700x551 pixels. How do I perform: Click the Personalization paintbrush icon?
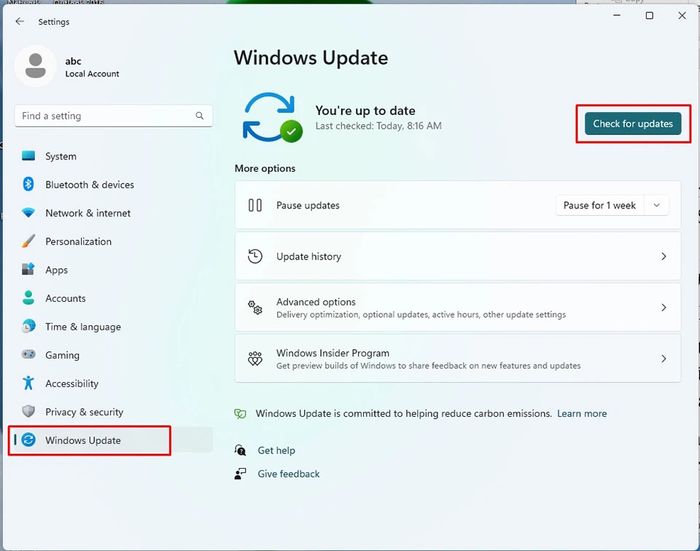tap(29, 241)
